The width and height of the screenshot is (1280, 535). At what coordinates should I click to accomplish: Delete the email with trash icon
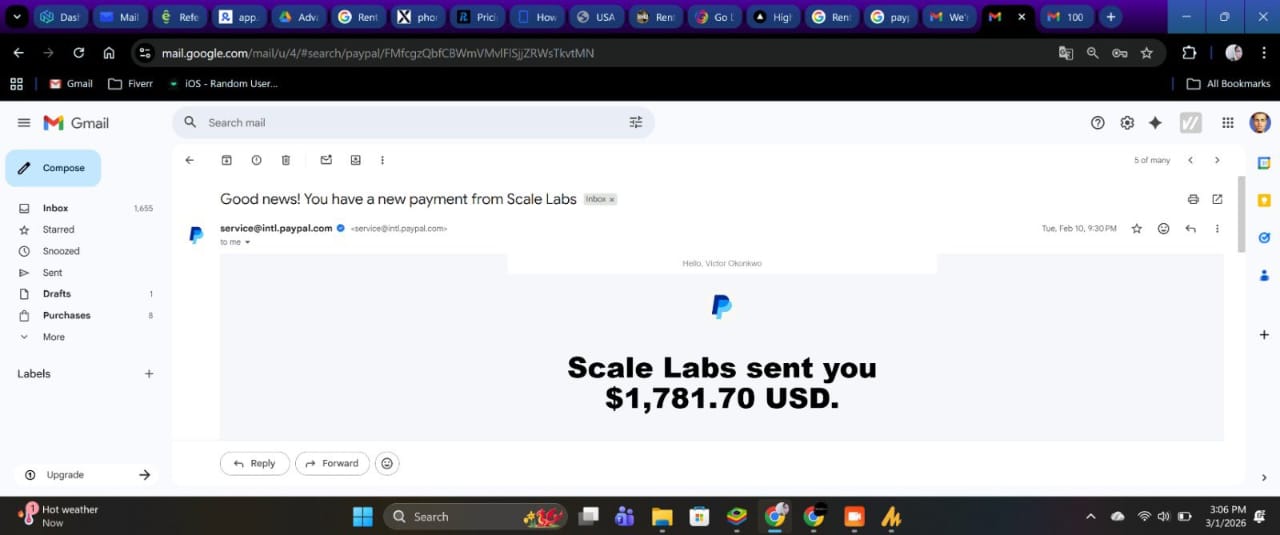(x=286, y=160)
